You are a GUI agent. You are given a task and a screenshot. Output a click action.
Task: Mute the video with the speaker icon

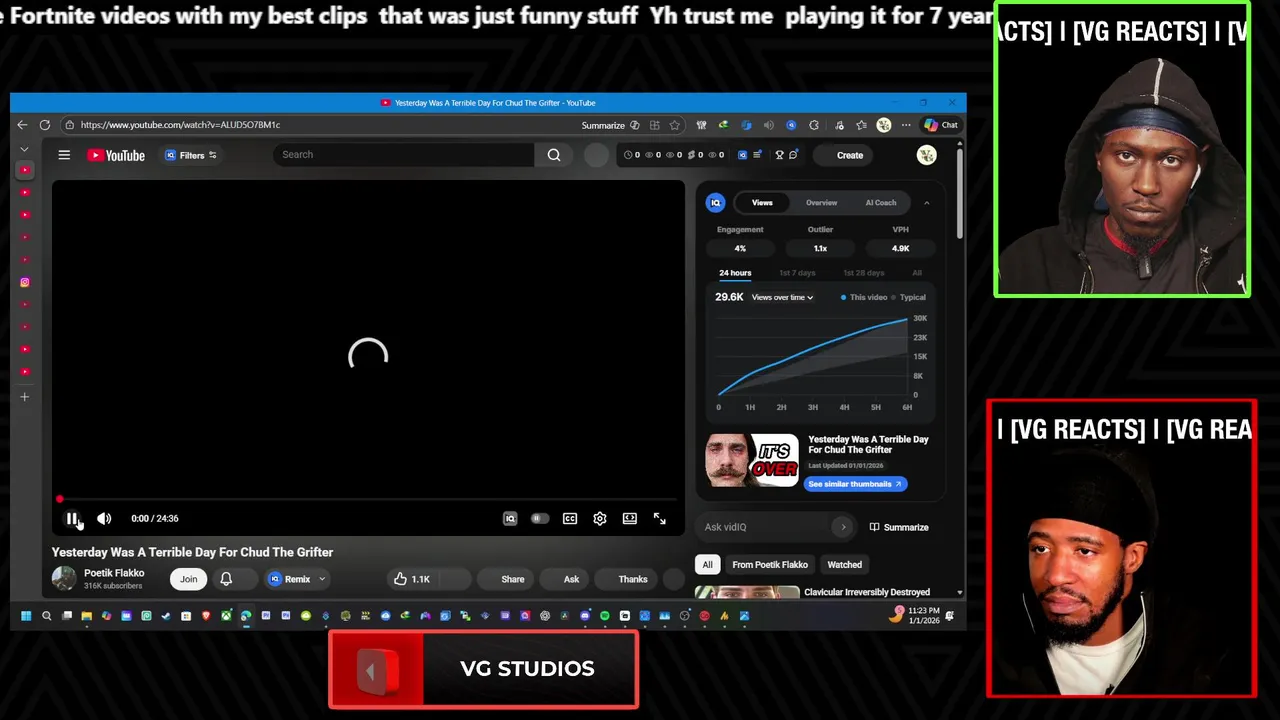[104, 518]
